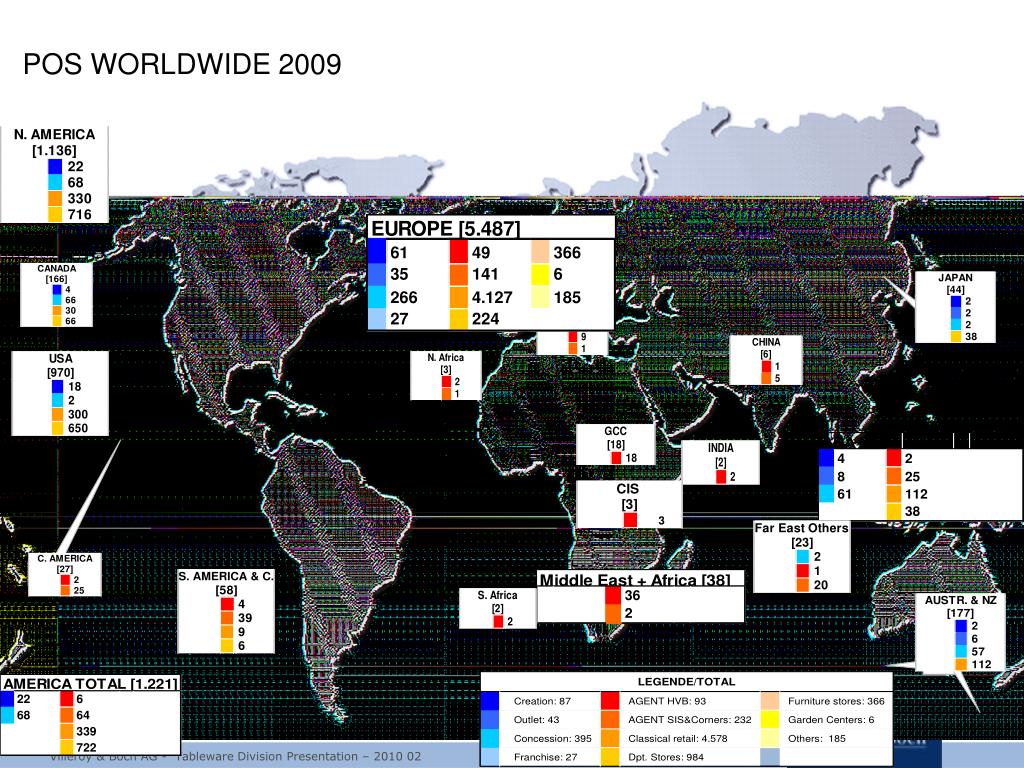
Task: Click the value 39 in S. America box
Action: coord(245,618)
